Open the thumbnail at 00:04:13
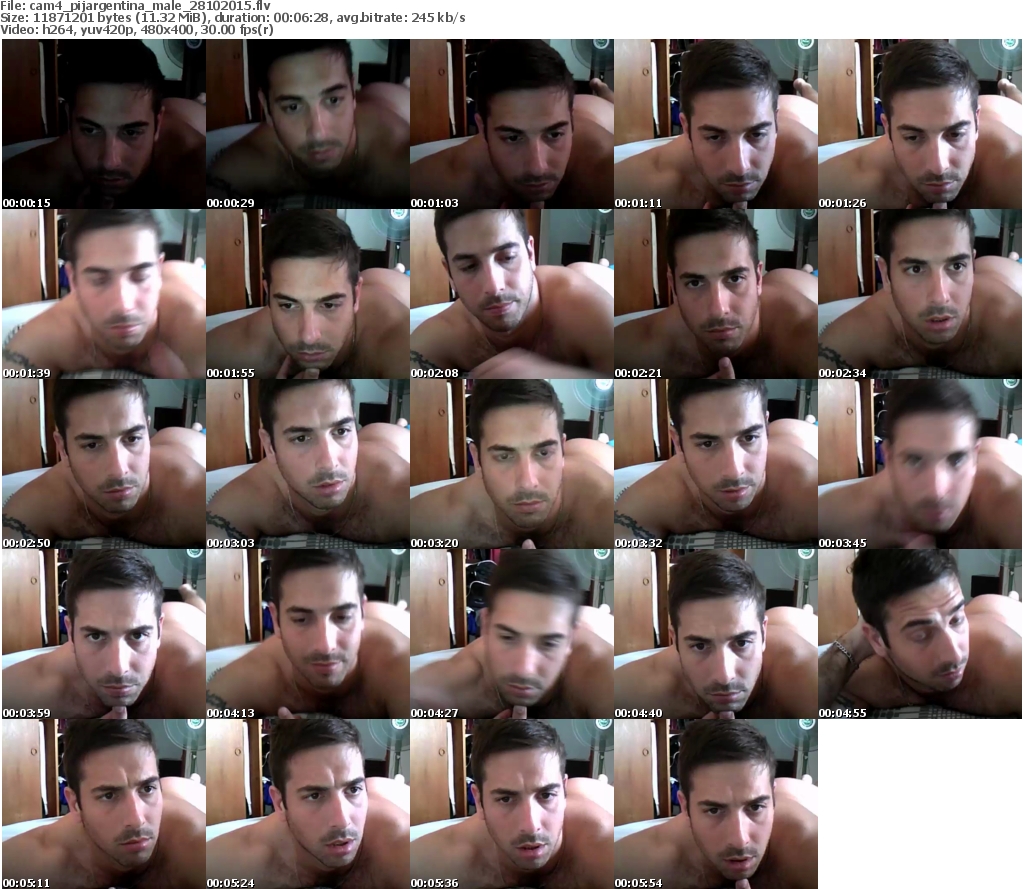 [x=308, y=634]
